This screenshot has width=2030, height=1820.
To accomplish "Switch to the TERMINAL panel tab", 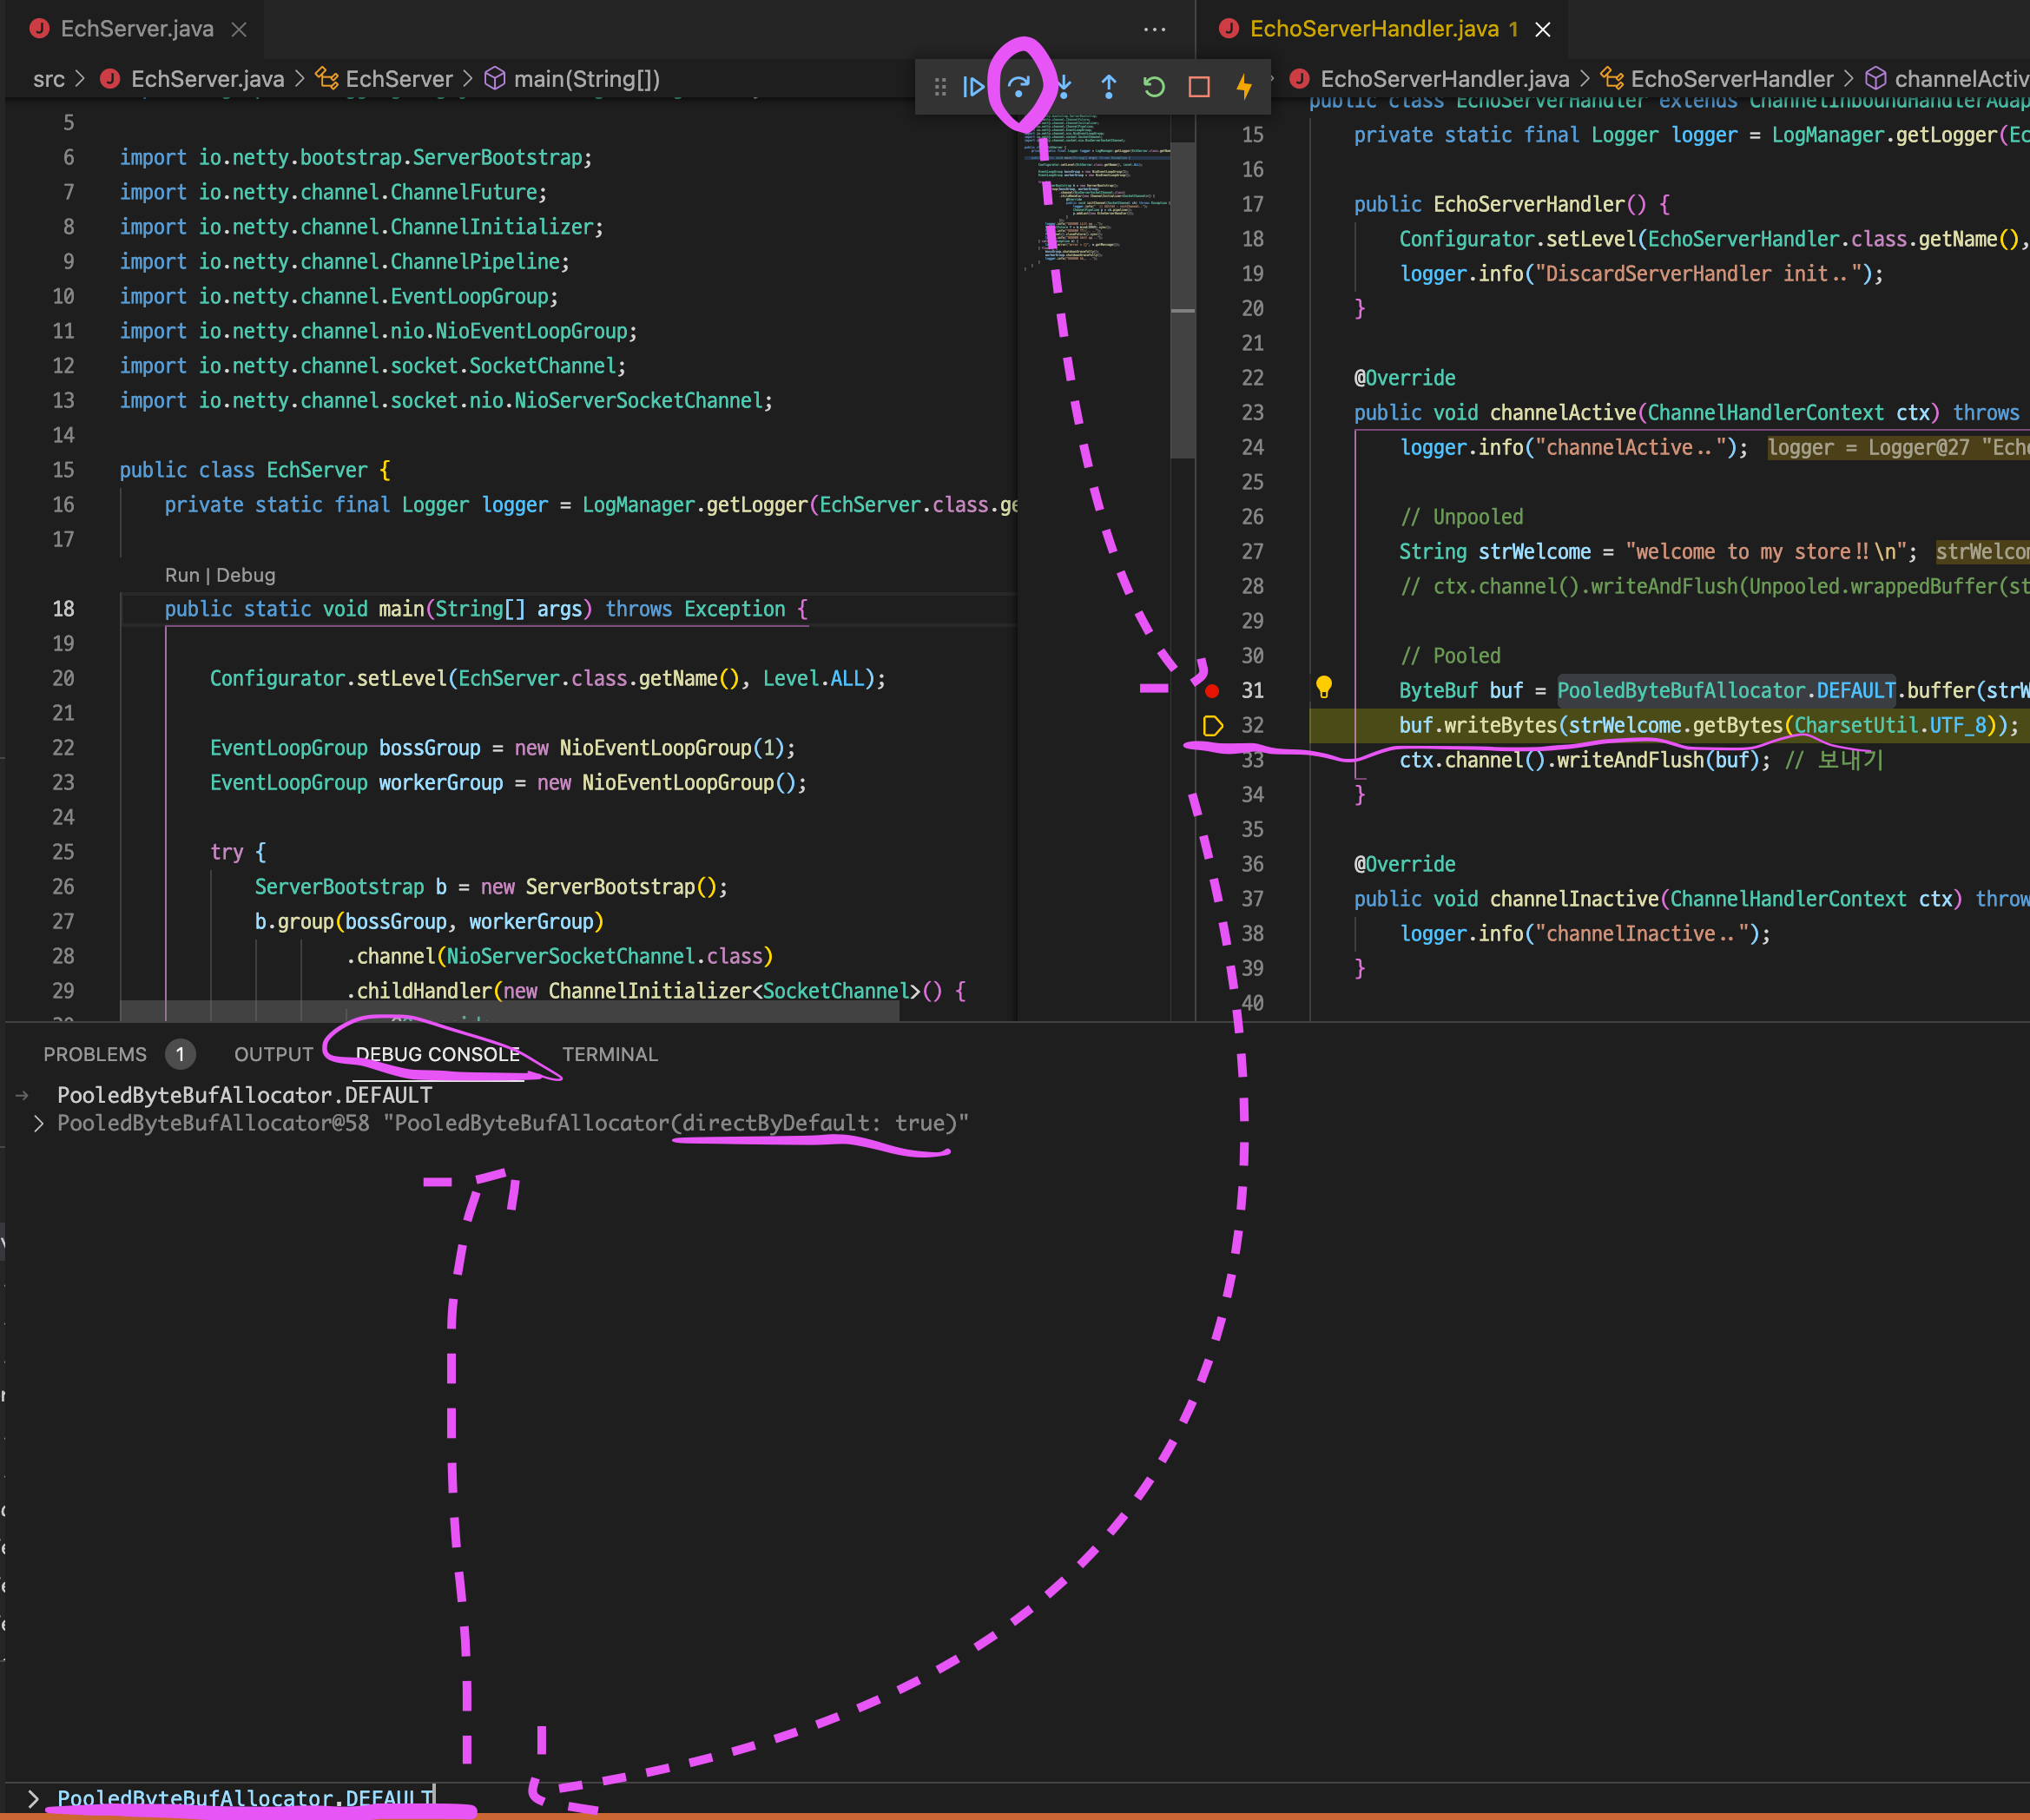I will pyautogui.click(x=609, y=1054).
